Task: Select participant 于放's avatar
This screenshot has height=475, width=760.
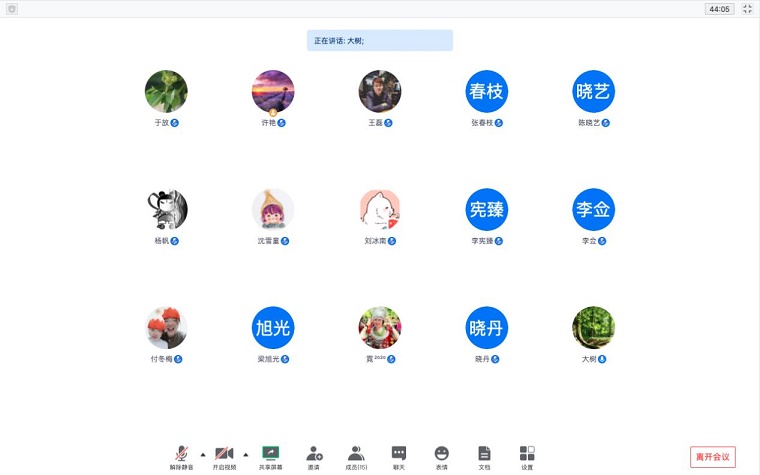Action: click(x=166, y=91)
